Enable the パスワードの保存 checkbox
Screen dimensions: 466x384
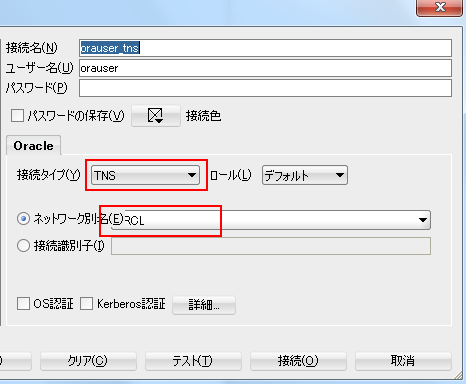point(17,116)
